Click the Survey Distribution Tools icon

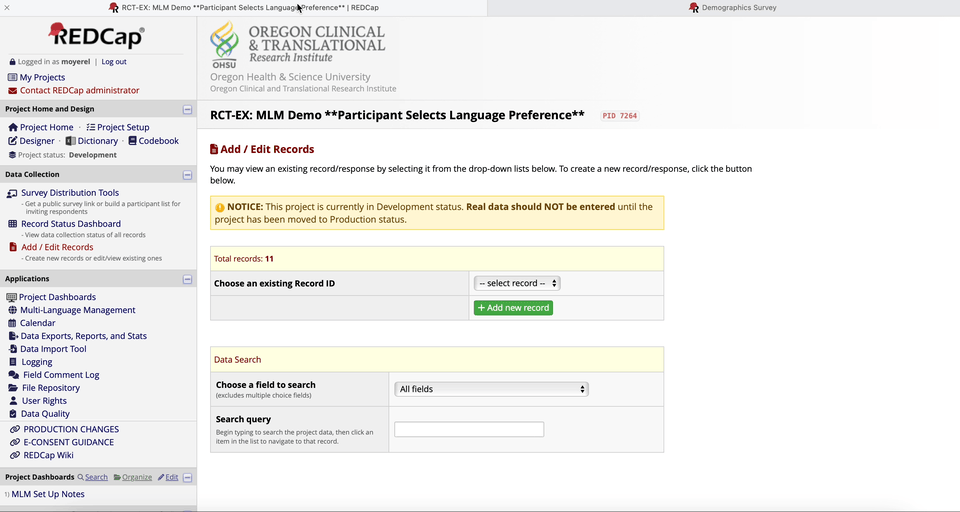12,194
